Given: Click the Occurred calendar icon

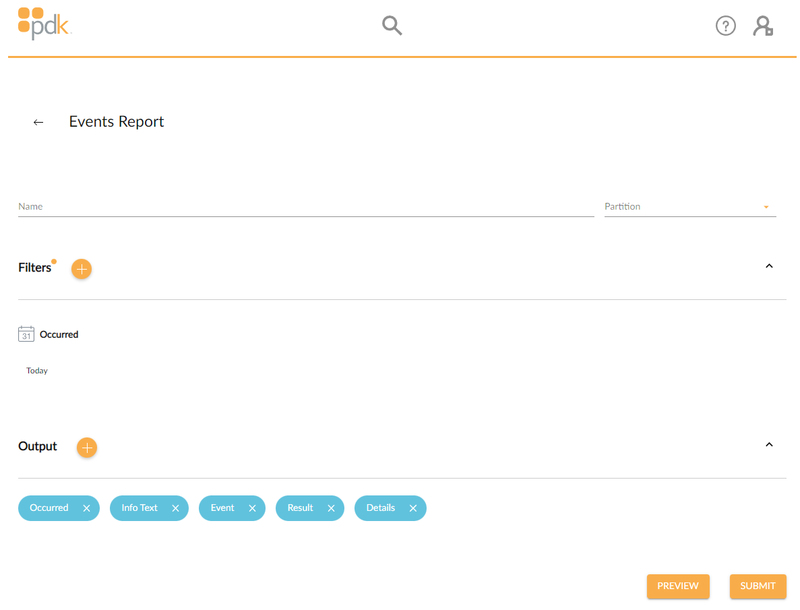Looking at the screenshot, I should click(x=26, y=334).
